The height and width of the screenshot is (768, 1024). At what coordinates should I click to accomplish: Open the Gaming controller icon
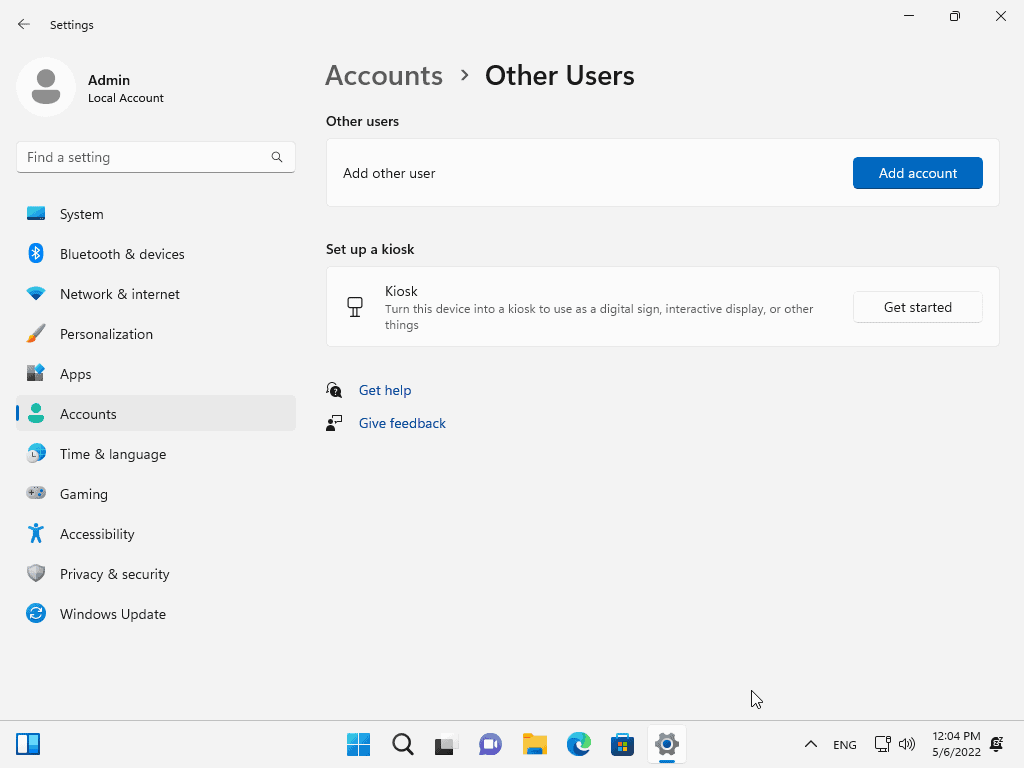(36, 493)
